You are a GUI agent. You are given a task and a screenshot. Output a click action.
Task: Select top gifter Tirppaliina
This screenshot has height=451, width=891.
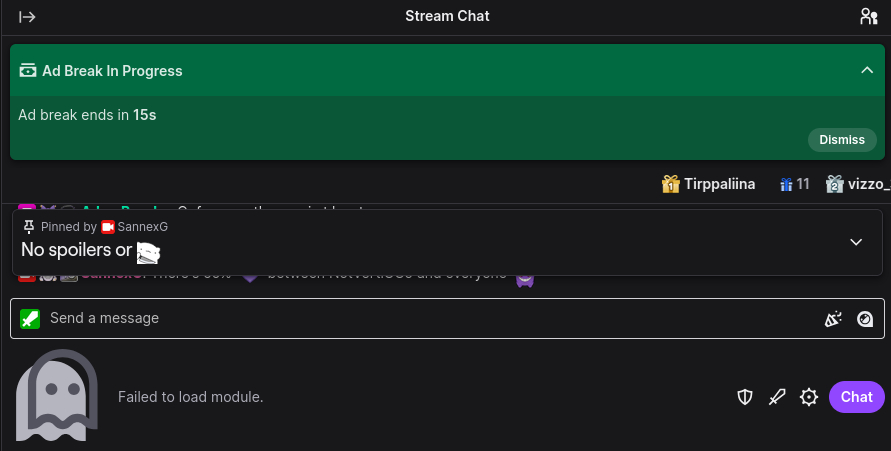click(709, 184)
